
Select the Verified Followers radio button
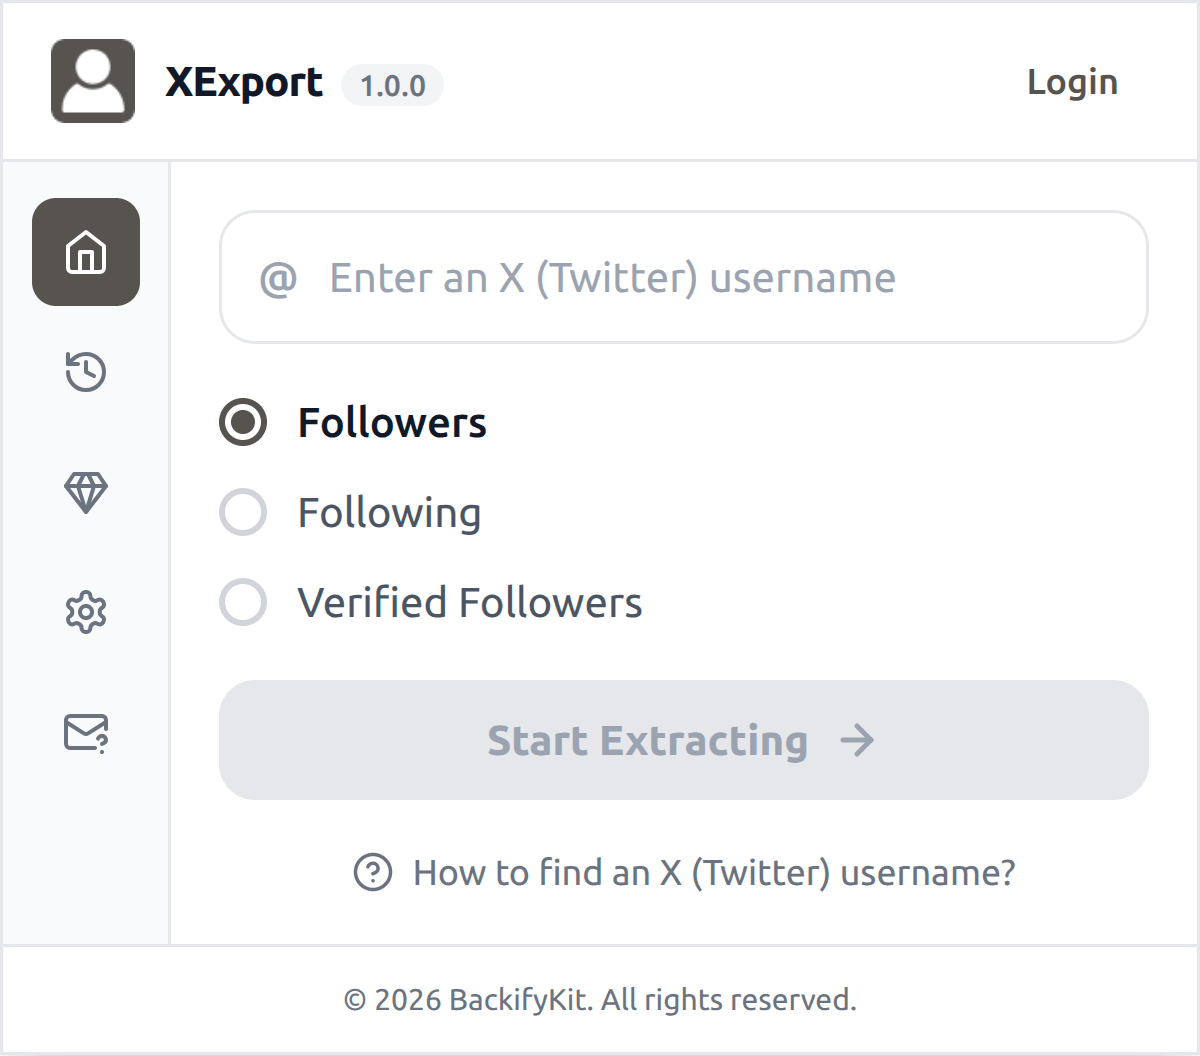[x=243, y=602]
